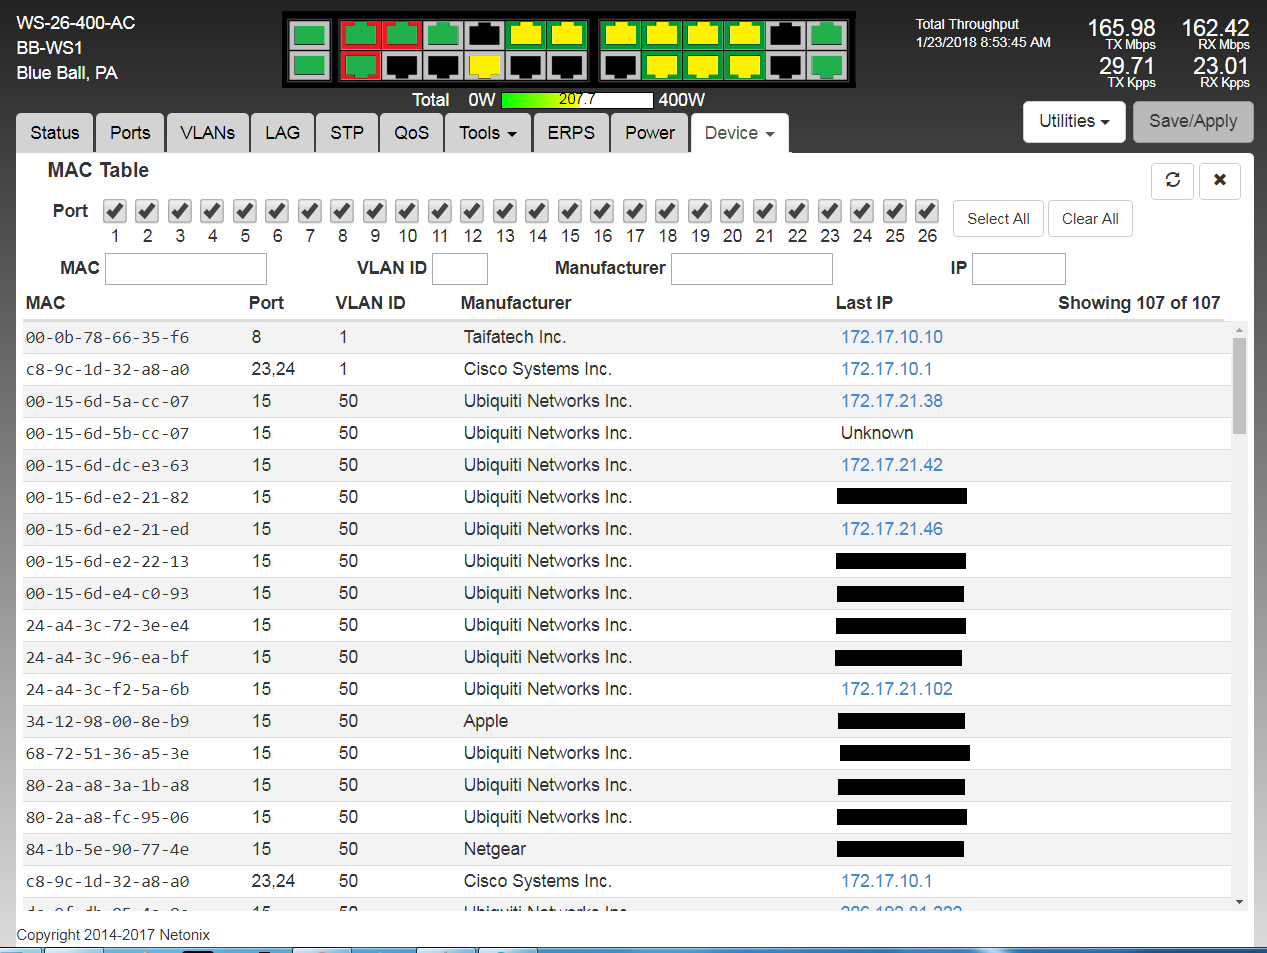Open the Tools dropdown menu

point(487,133)
